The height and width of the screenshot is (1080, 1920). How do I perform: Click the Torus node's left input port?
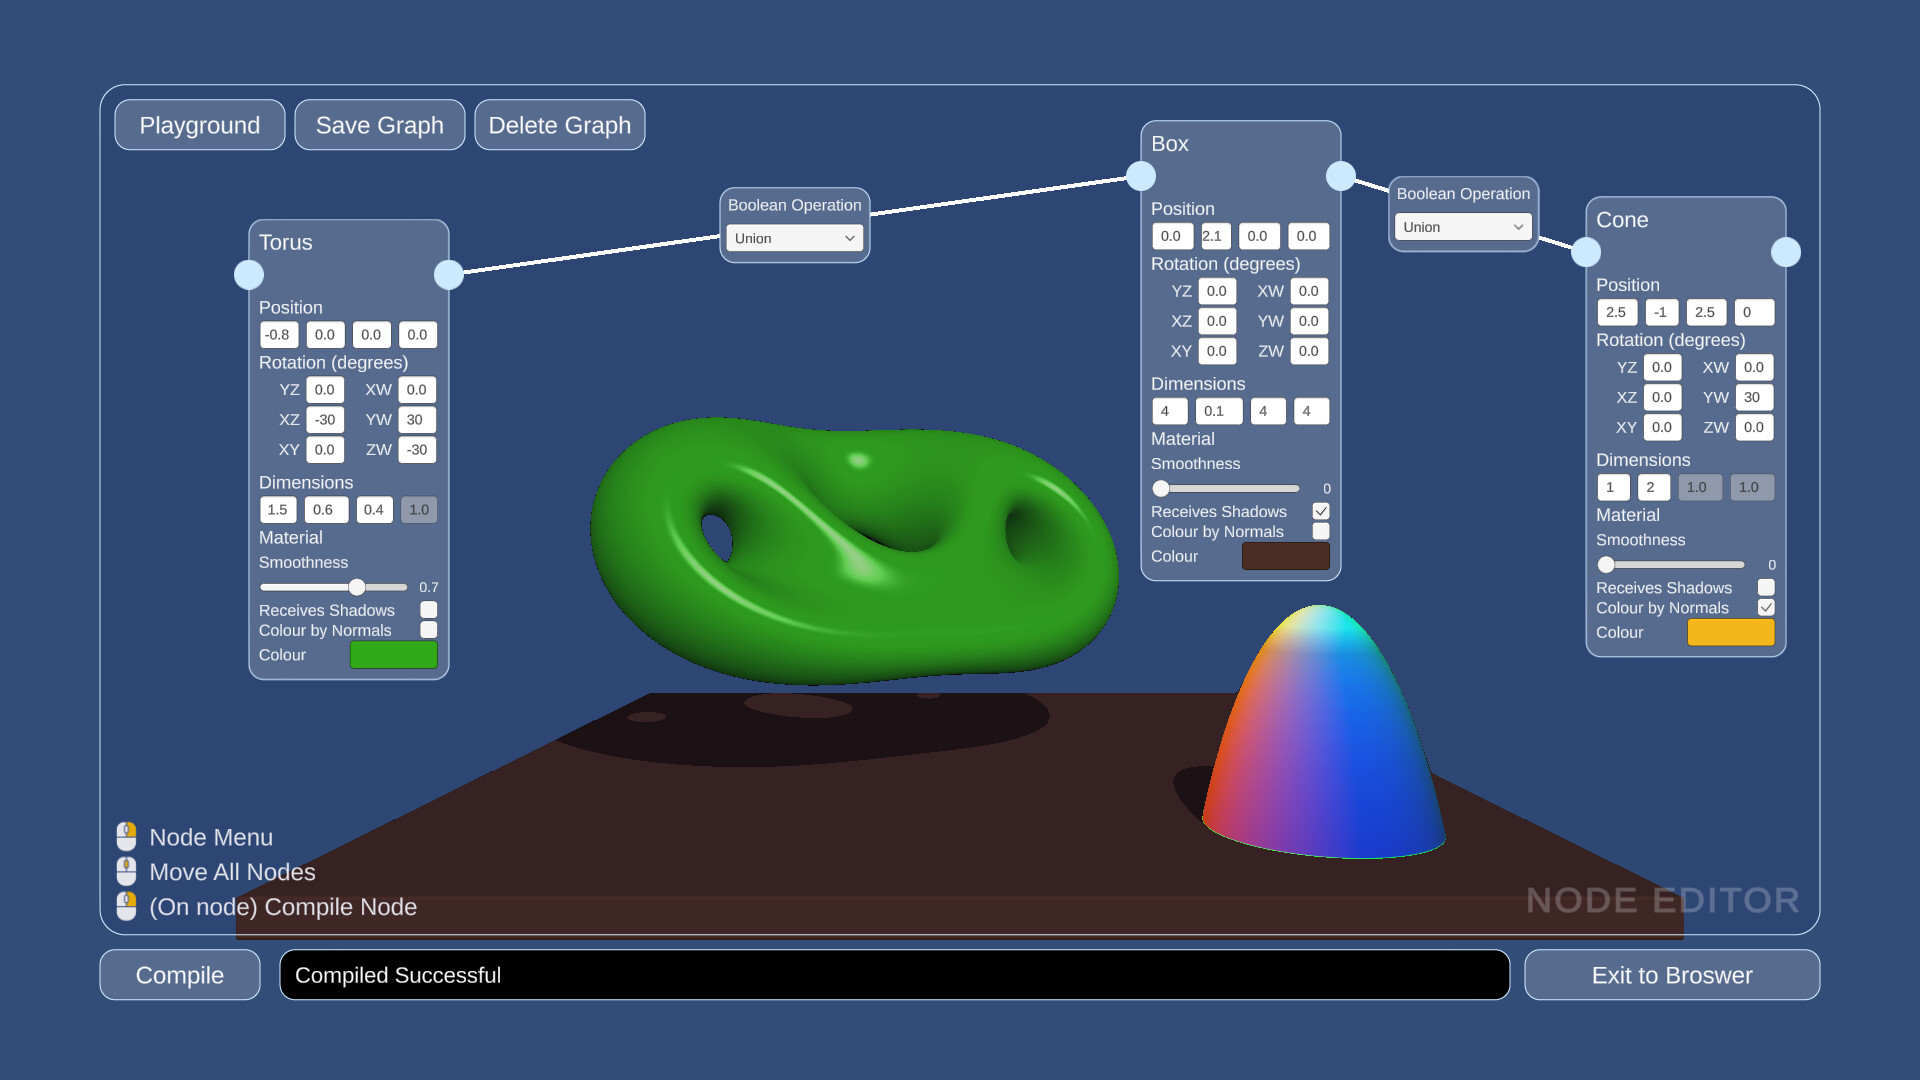[249, 274]
